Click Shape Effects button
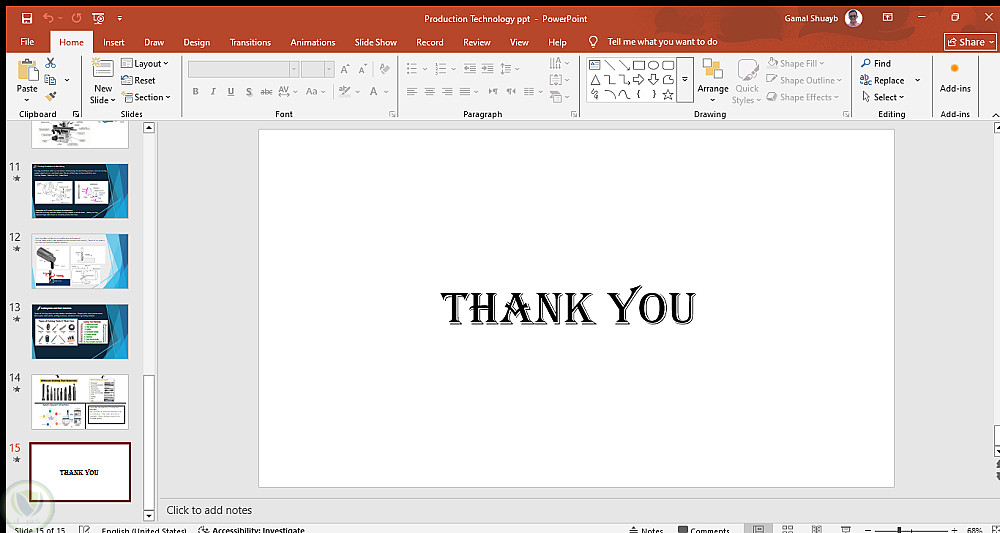Screen dimensions: 1000x533 [802, 97]
